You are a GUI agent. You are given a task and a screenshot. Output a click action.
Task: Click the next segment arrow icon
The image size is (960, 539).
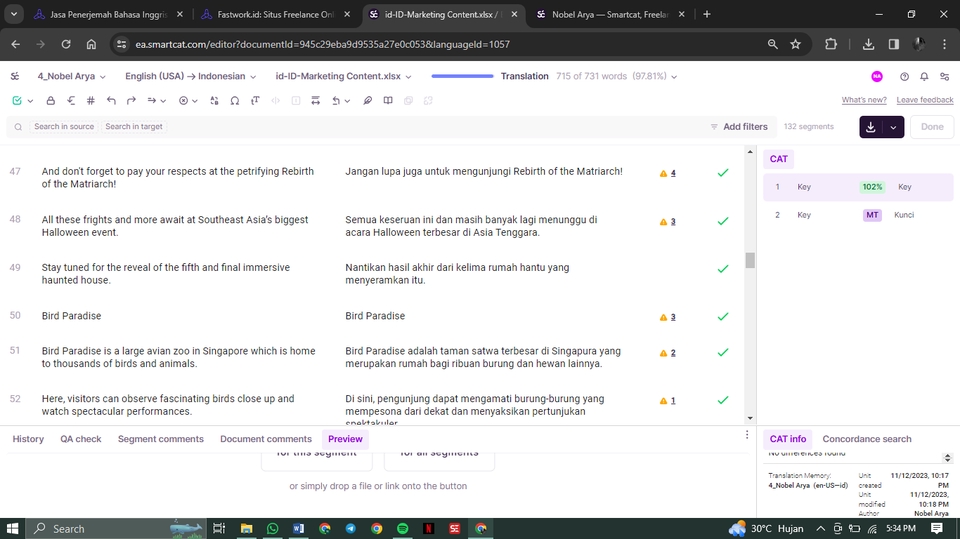[152, 100]
